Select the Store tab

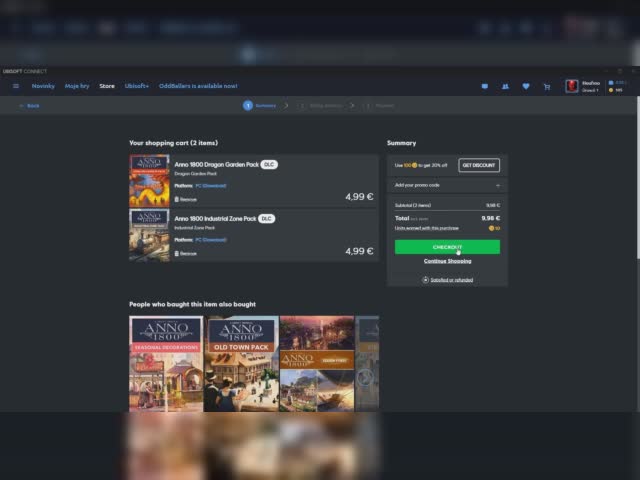(x=107, y=86)
